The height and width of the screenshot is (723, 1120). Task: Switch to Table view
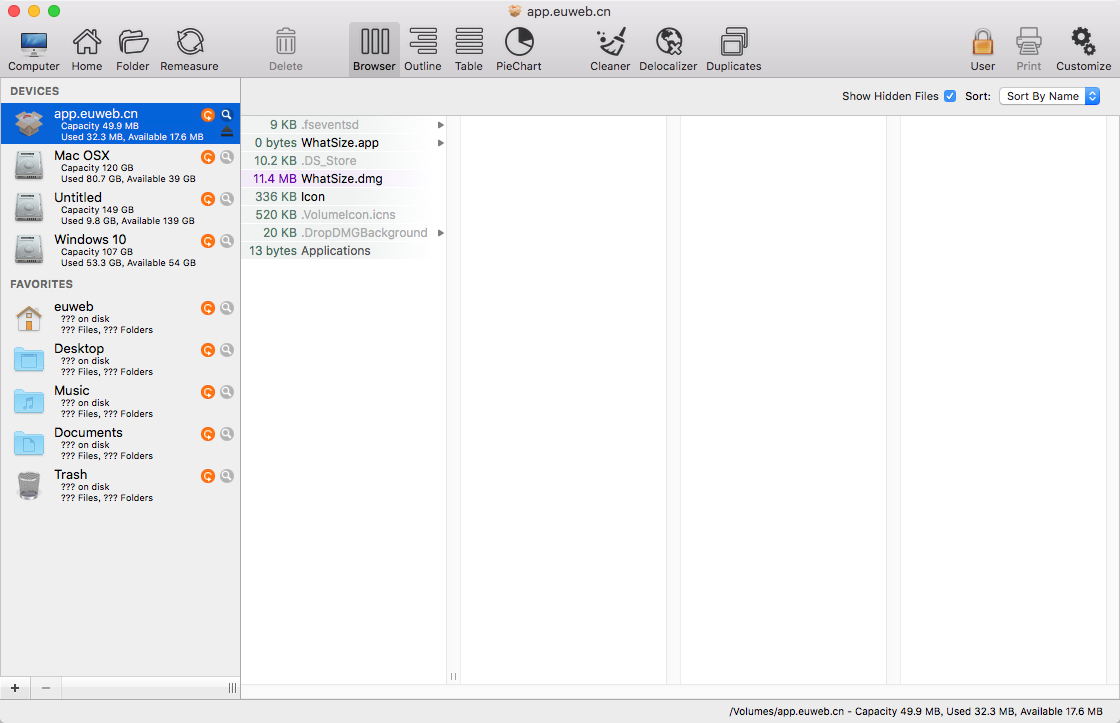[469, 50]
